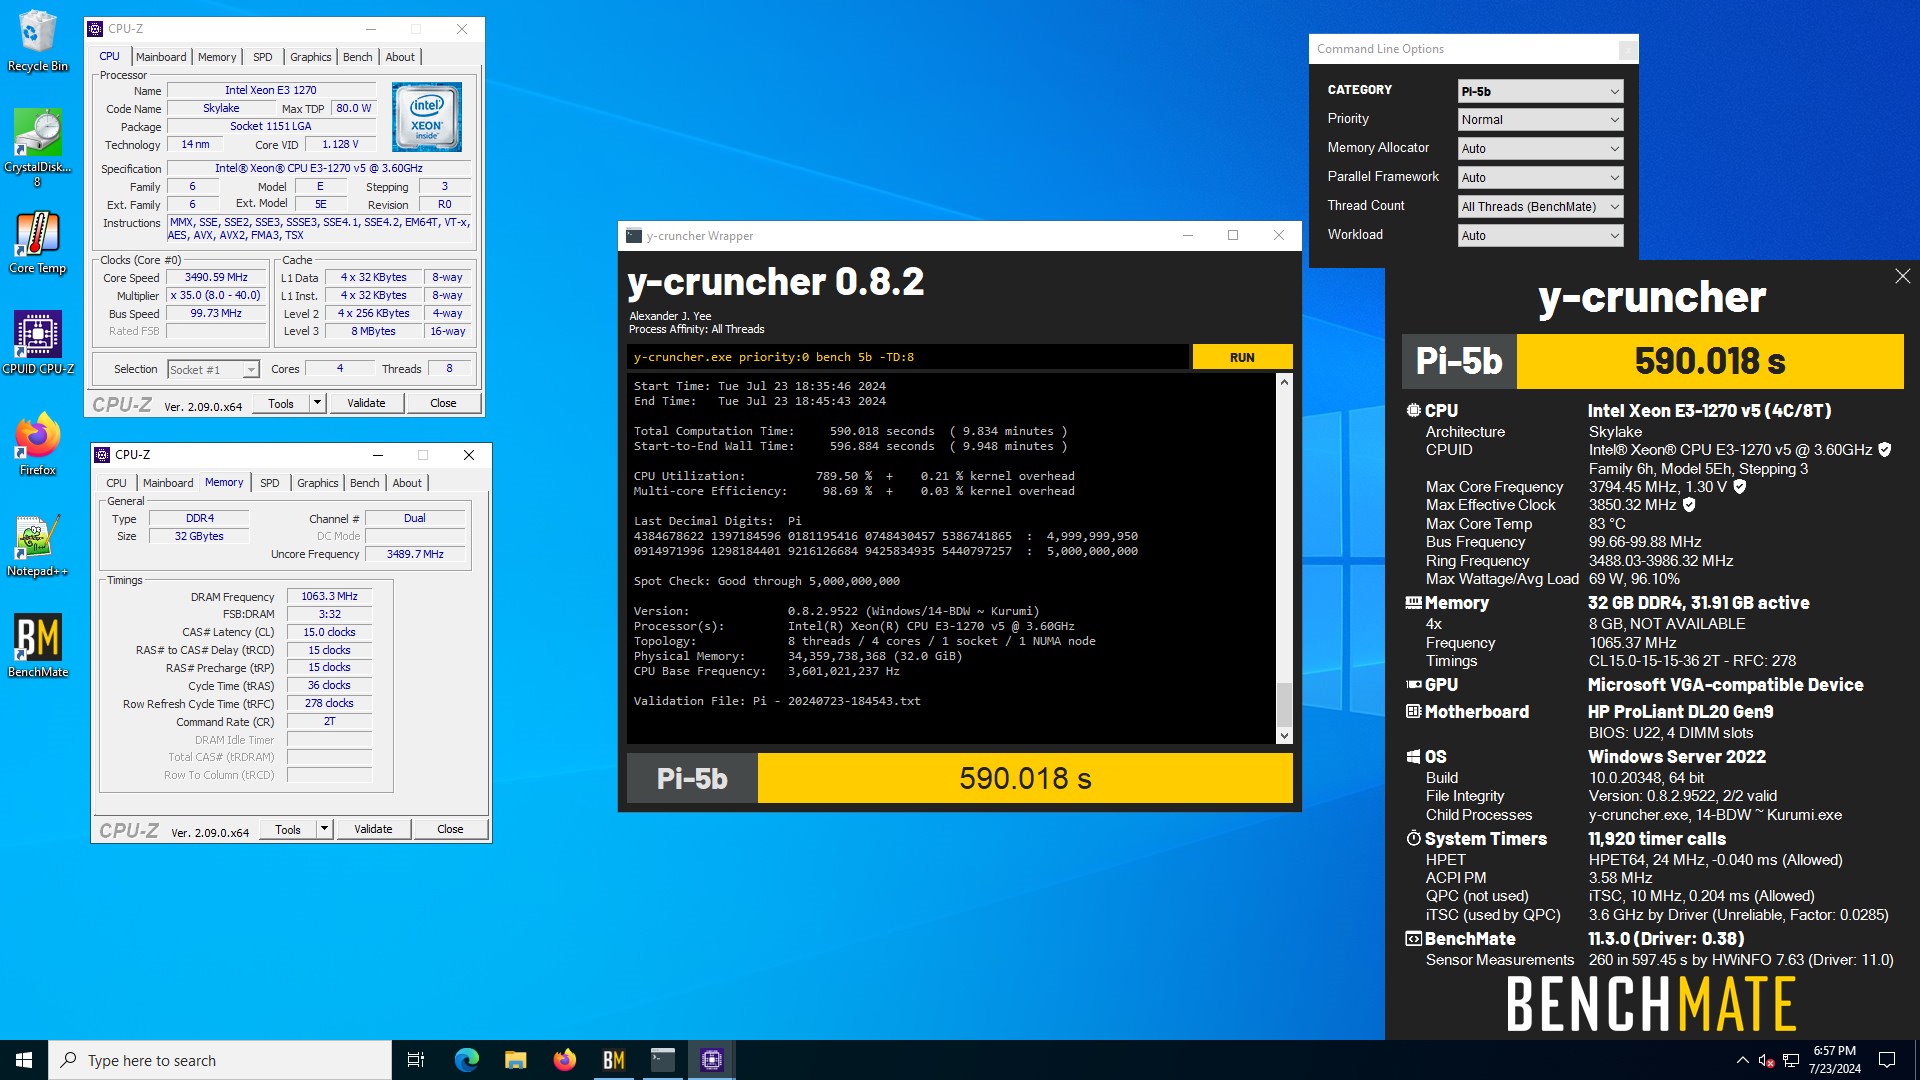Launch Microsoft Edge from taskbar

click(466, 1060)
